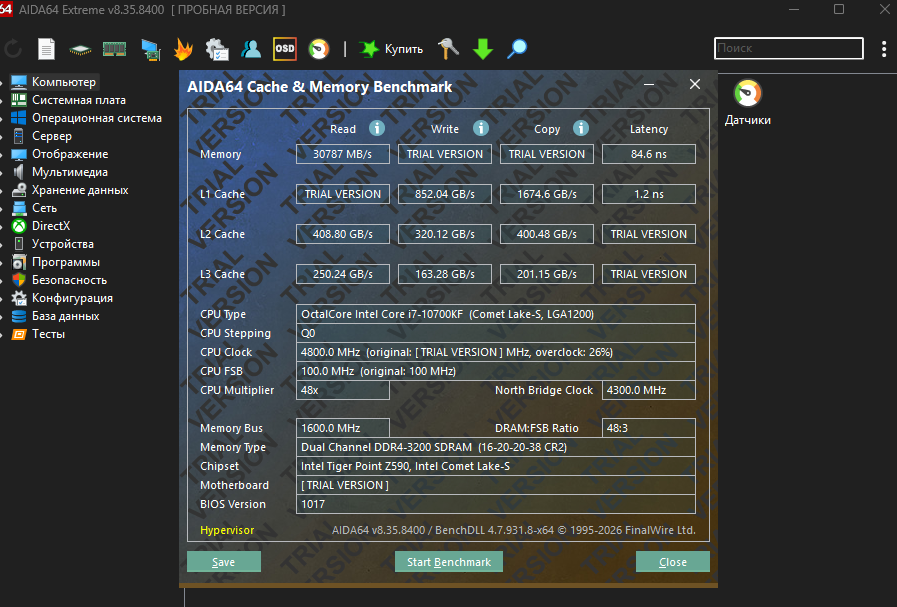Click the green download arrow icon
Screen dimensions: 897x607
tap(483, 49)
